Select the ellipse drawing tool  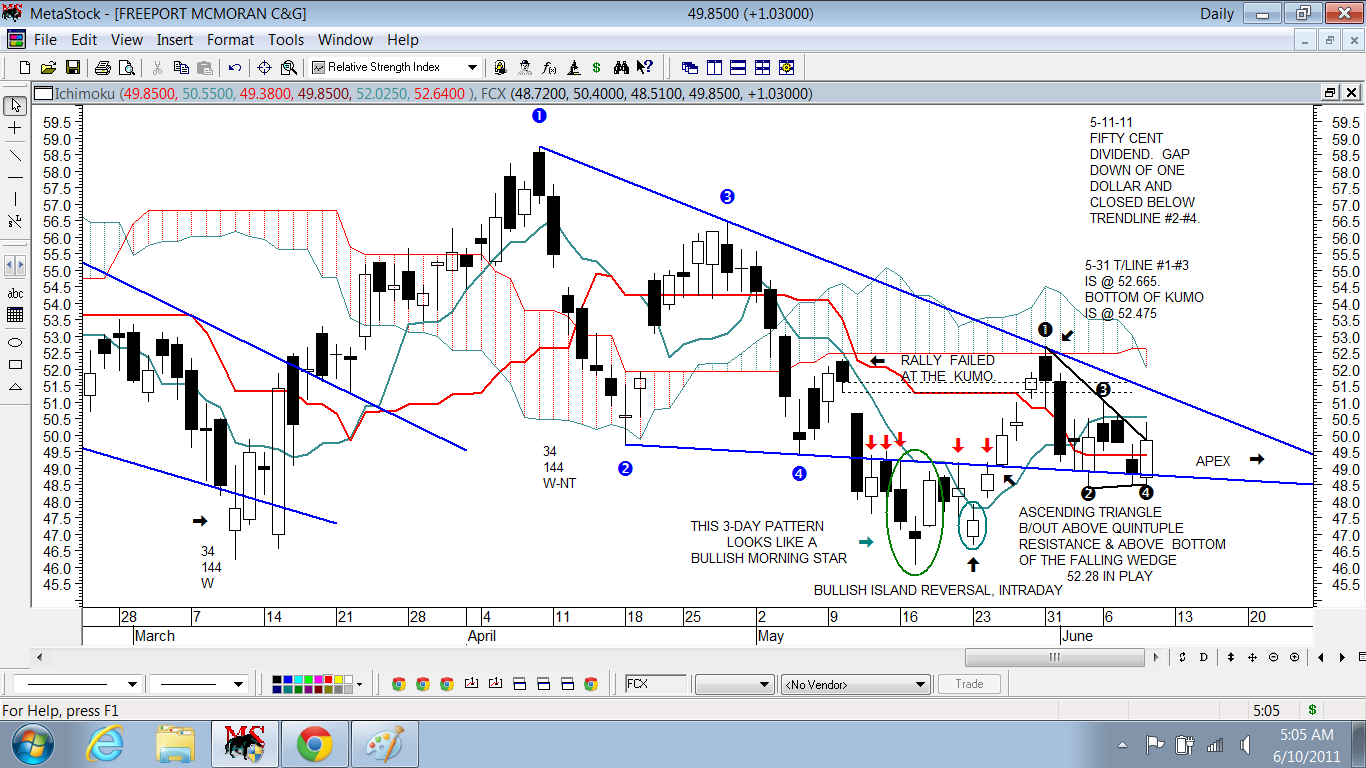(15, 341)
